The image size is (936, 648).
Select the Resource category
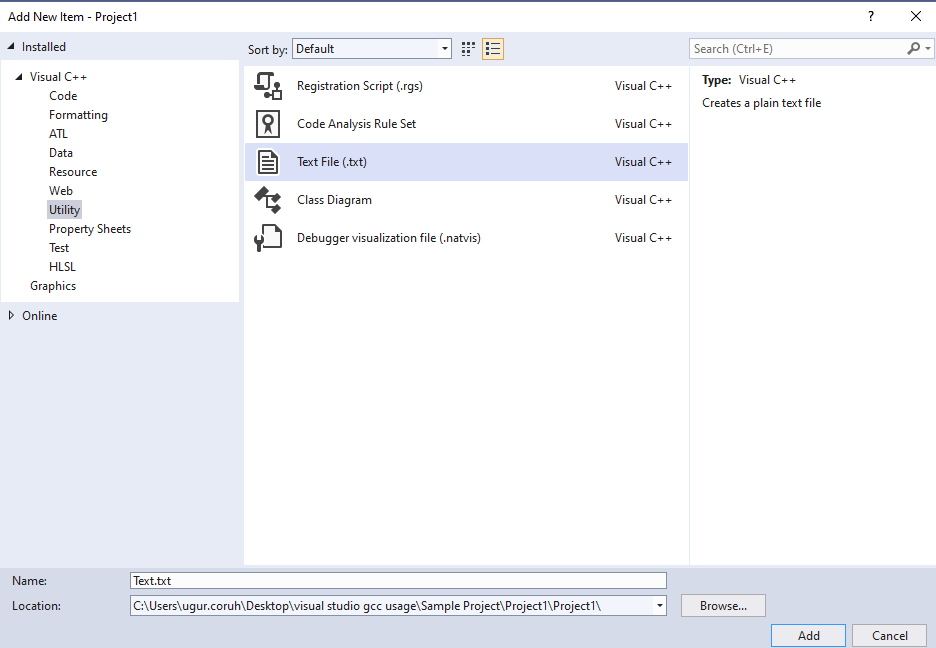click(73, 172)
